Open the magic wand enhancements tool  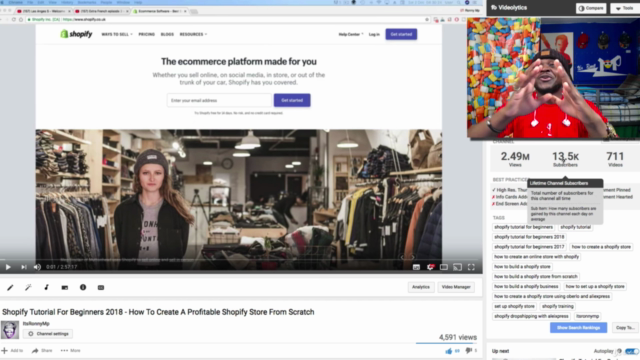click(28, 287)
